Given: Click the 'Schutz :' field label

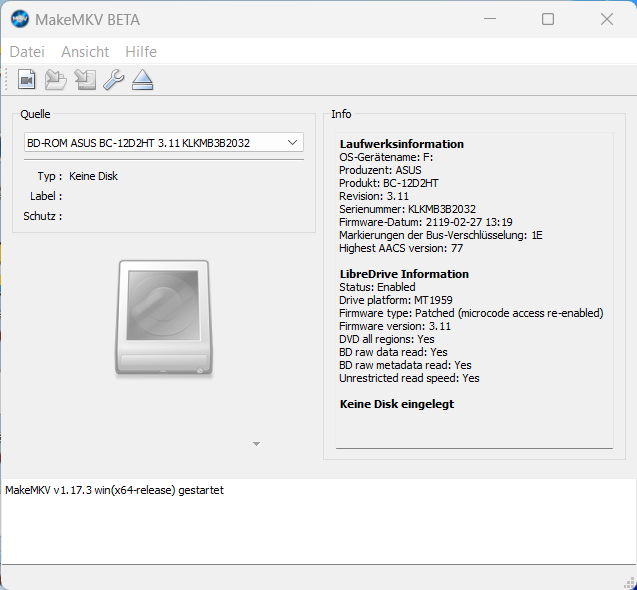Looking at the screenshot, I should coord(43,216).
